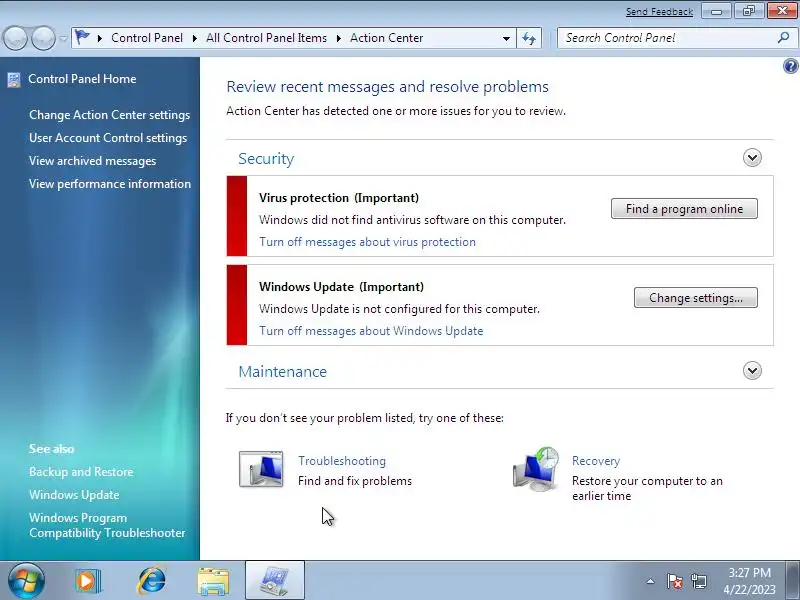Click the Virus protection (Important) title
The width and height of the screenshot is (800, 600).
click(339, 198)
